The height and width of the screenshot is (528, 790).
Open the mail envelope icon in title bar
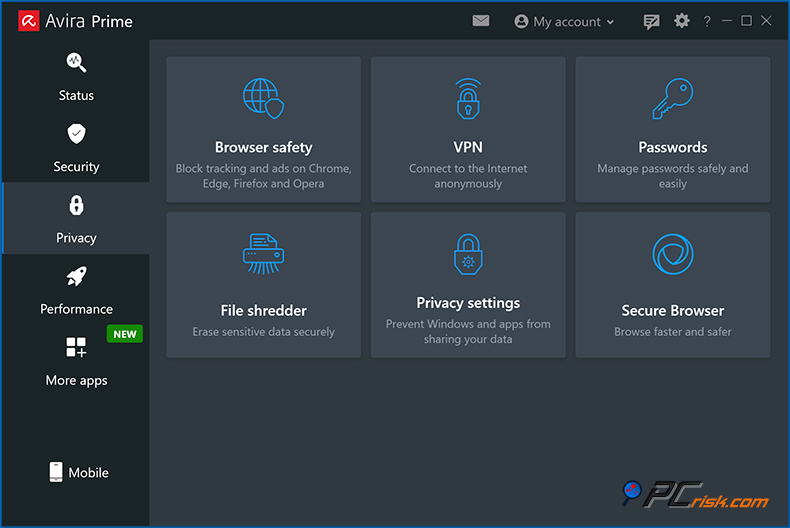(x=481, y=21)
